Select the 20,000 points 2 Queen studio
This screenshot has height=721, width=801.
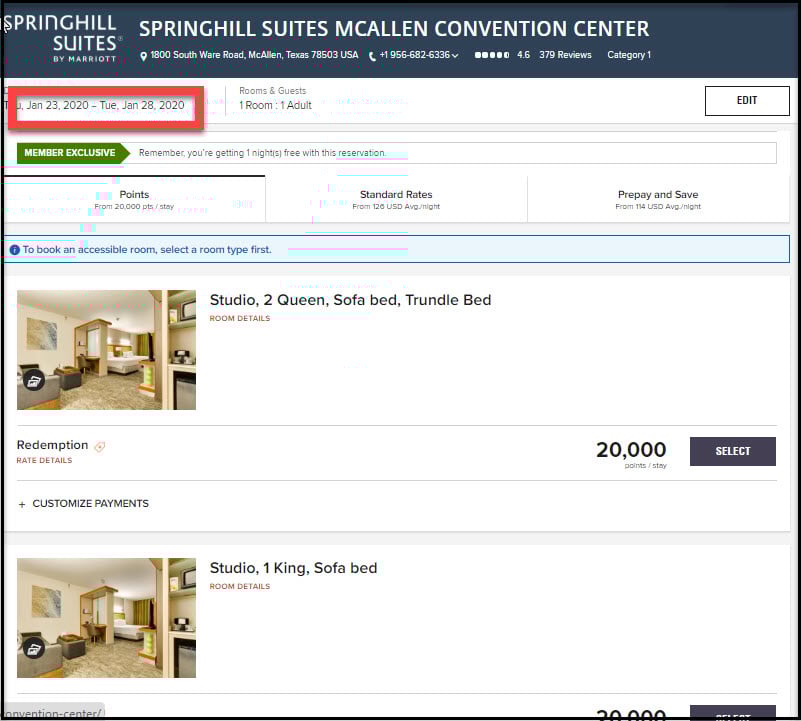[733, 451]
